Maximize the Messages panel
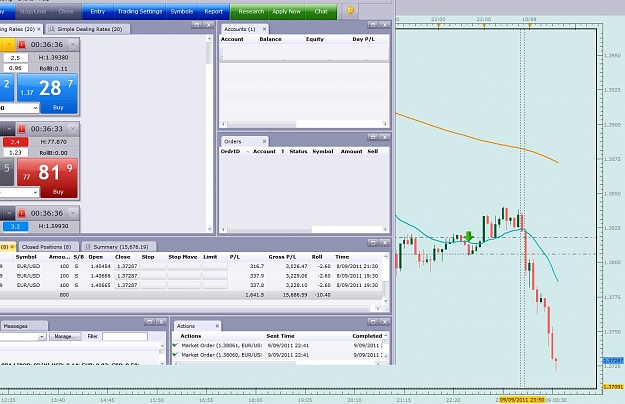625x404 pixels. click(x=149, y=322)
